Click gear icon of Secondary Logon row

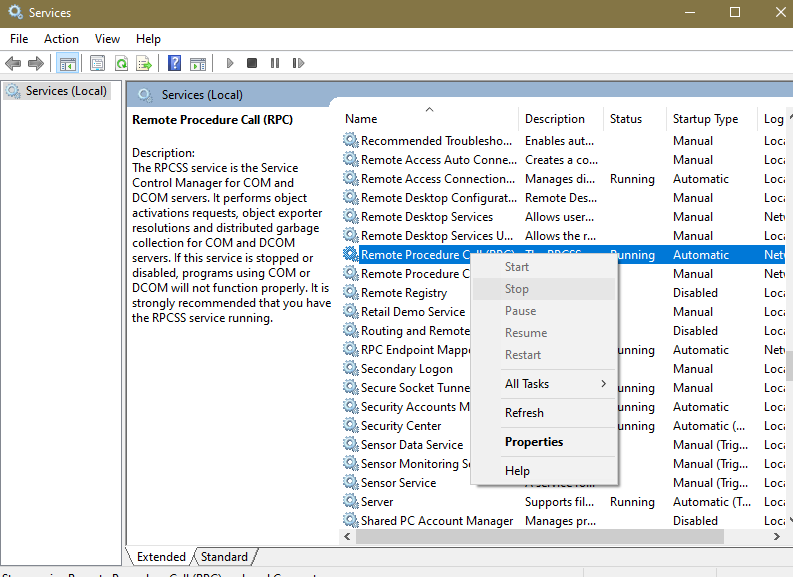pyautogui.click(x=350, y=368)
